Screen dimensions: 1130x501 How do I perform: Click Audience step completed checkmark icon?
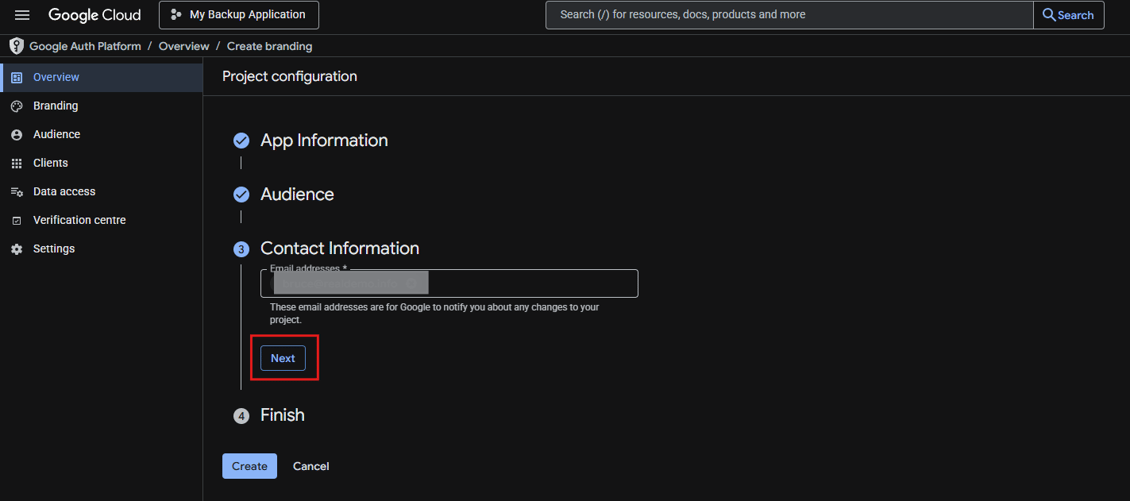tap(241, 195)
